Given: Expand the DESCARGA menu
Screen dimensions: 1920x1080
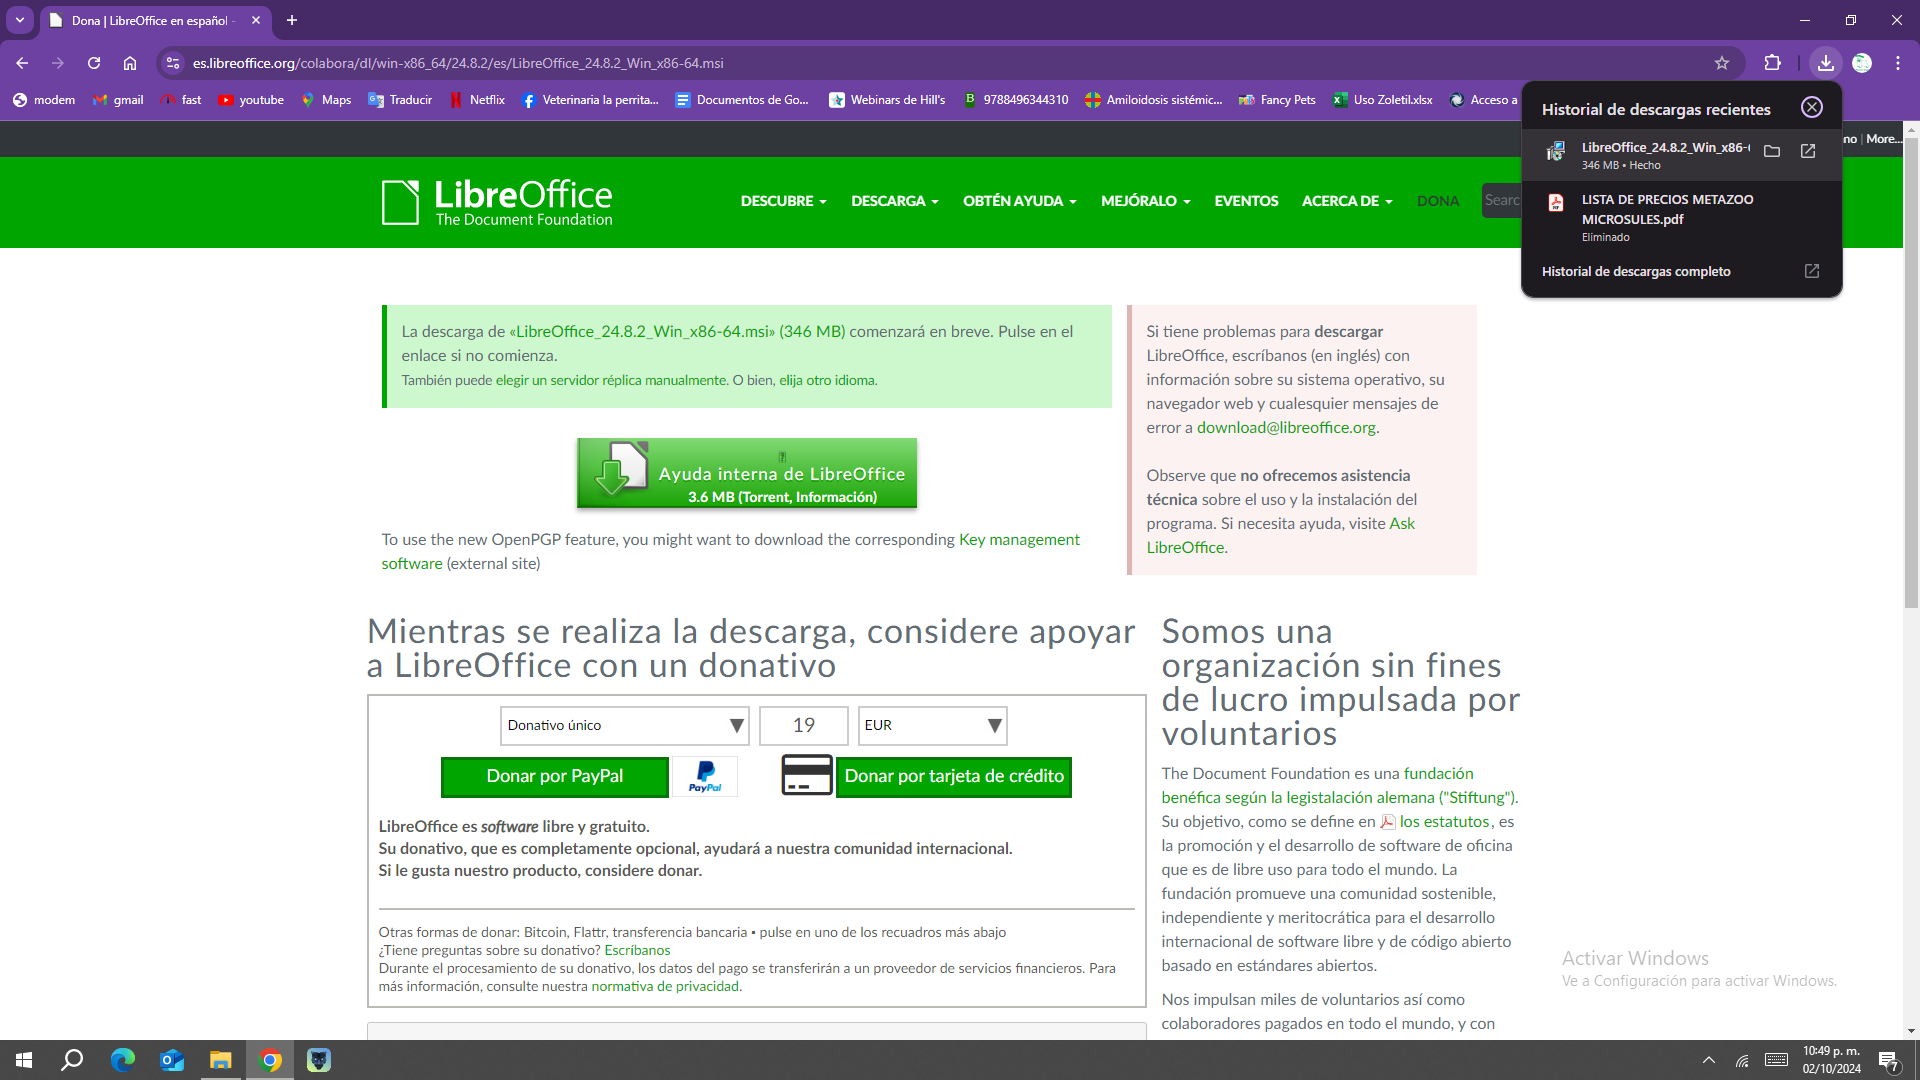Looking at the screenshot, I should click(895, 201).
